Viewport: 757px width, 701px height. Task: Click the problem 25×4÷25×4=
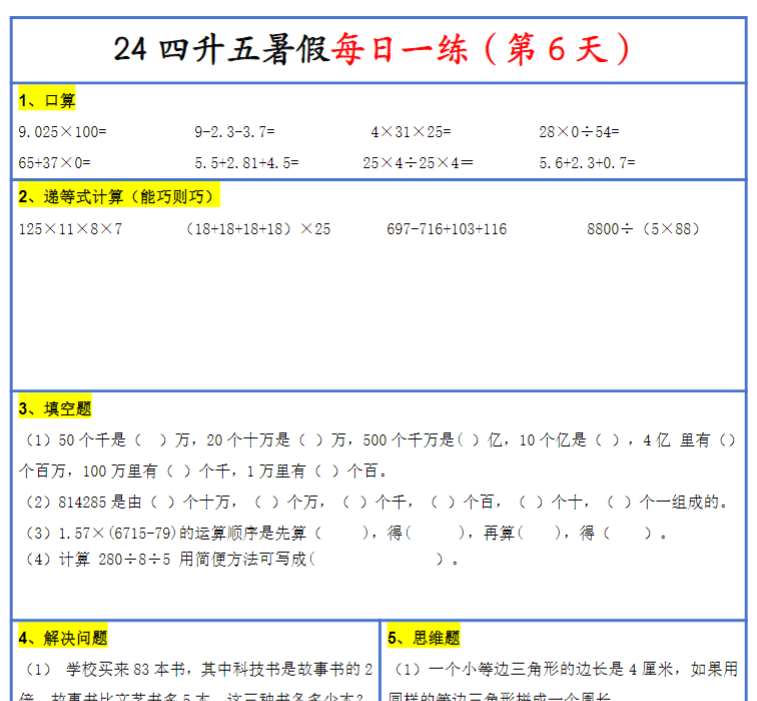418,162
